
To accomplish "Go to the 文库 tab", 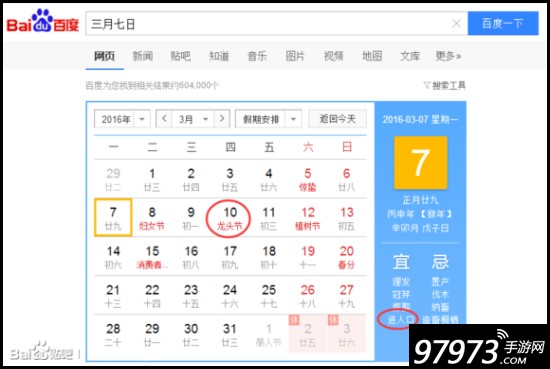I will click(x=410, y=56).
